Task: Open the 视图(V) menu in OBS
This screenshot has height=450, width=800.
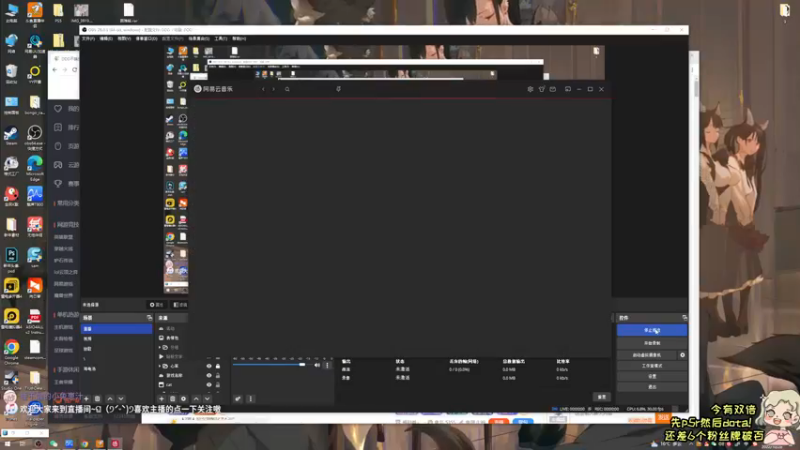Action: point(124,39)
